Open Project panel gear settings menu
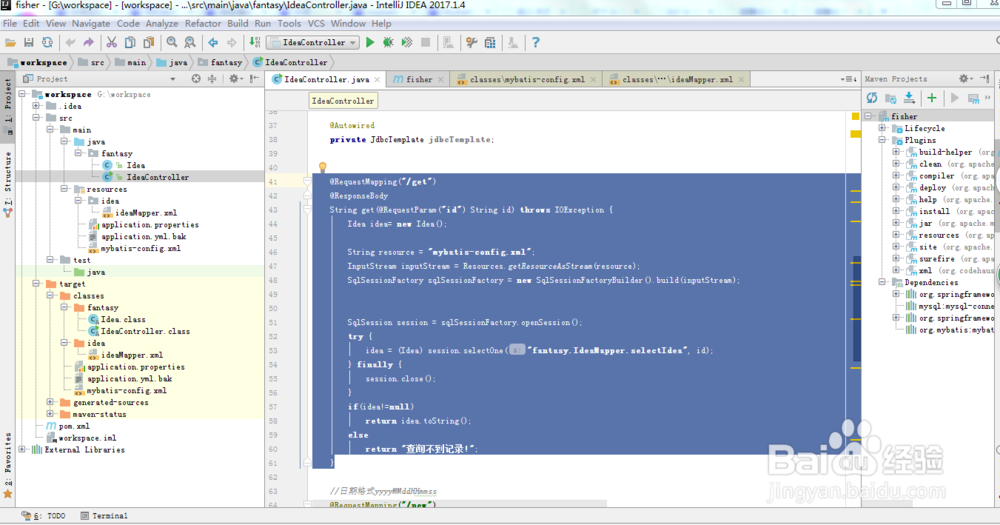The image size is (1000, 525). click(x=234, y=78)
